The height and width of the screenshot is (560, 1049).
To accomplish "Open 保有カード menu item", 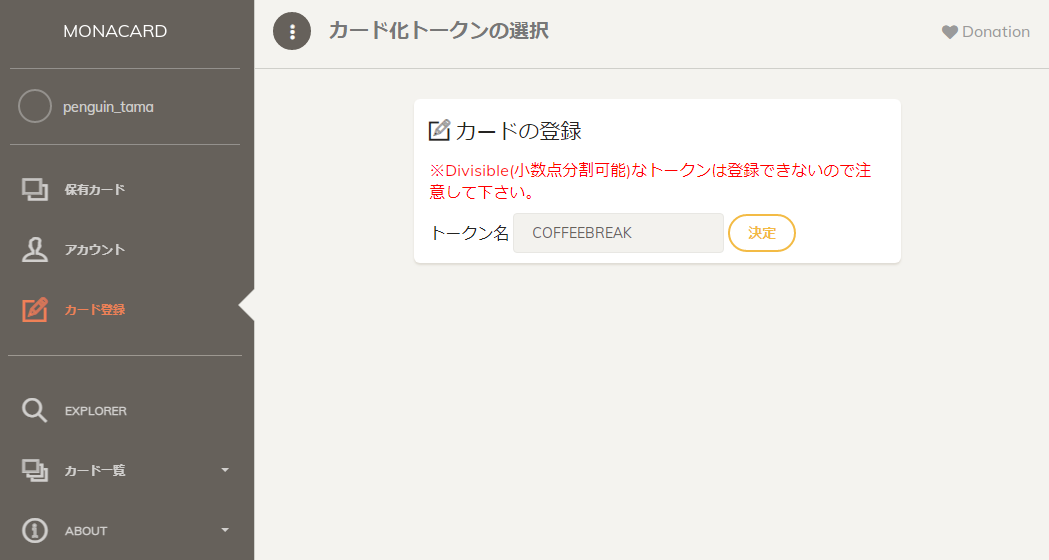I will [95, 189].
